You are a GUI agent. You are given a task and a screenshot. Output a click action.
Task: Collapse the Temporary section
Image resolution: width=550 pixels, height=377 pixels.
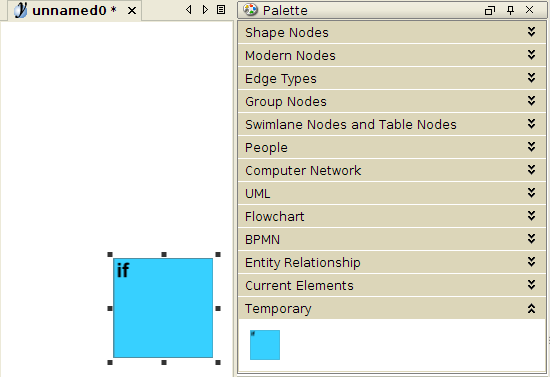391,308
